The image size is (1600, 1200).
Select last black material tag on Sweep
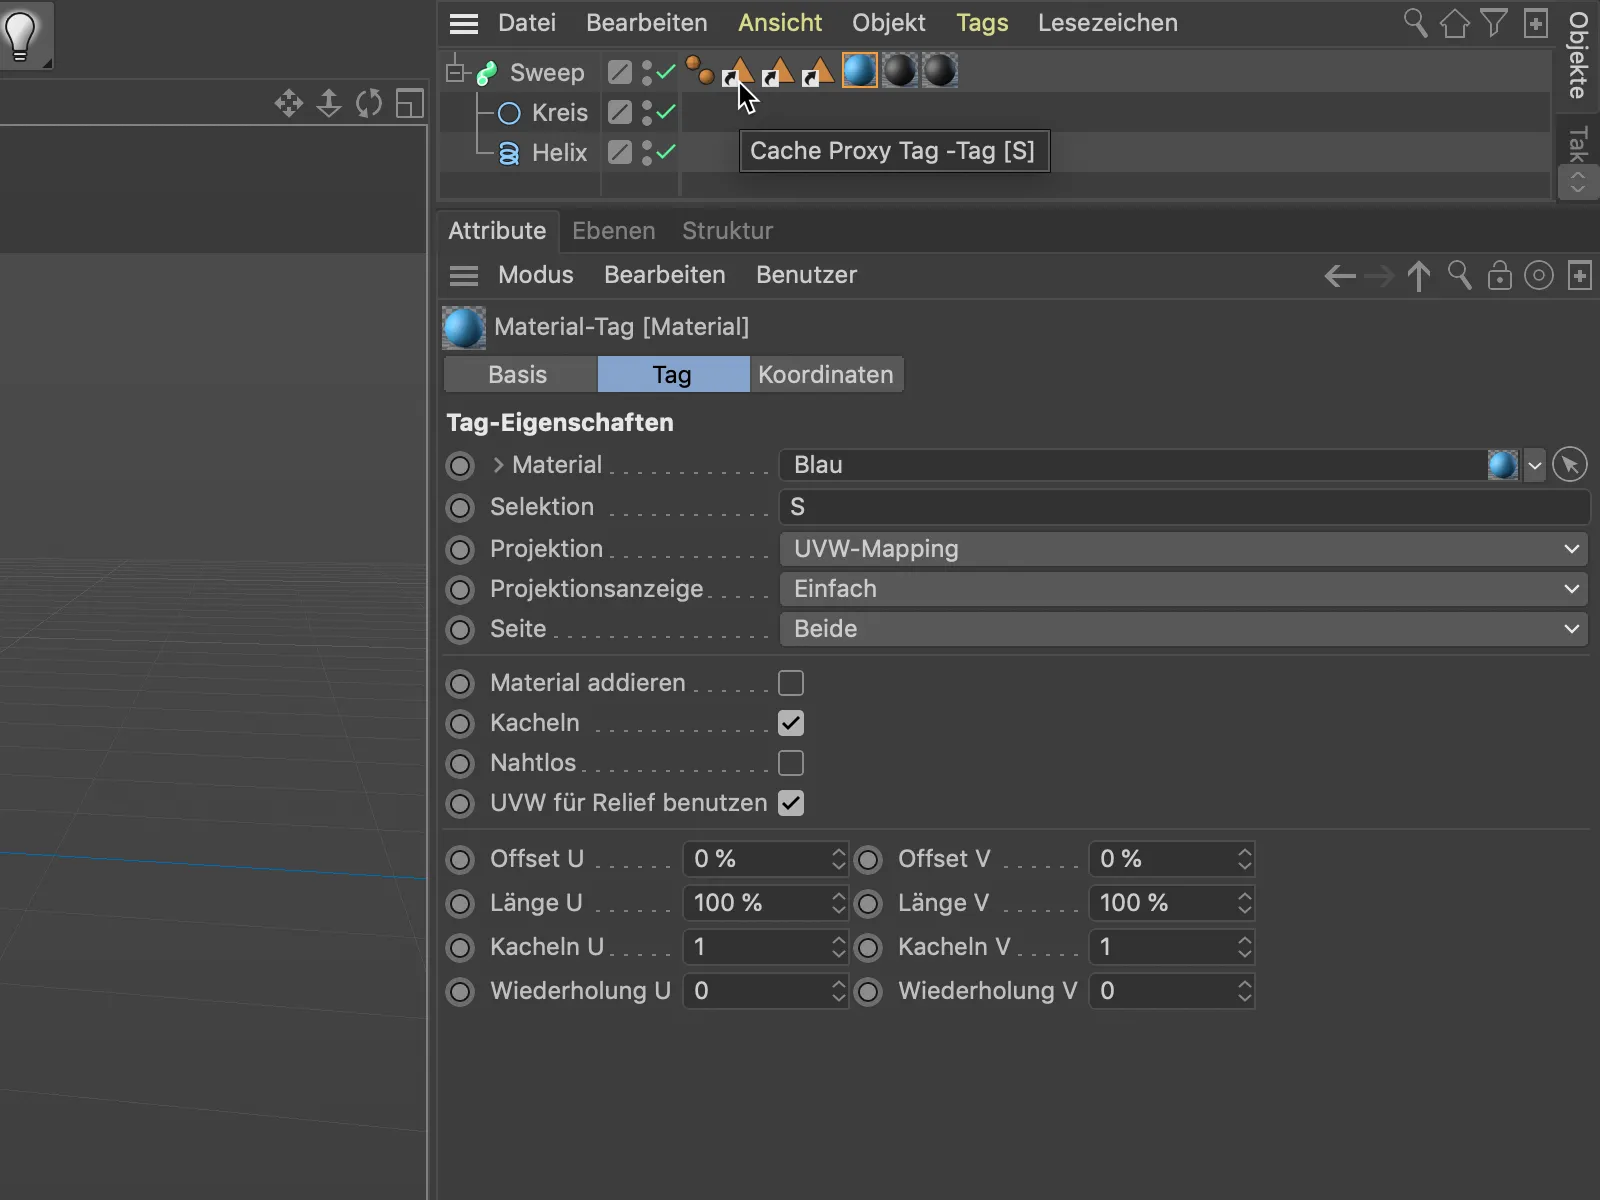940,71
